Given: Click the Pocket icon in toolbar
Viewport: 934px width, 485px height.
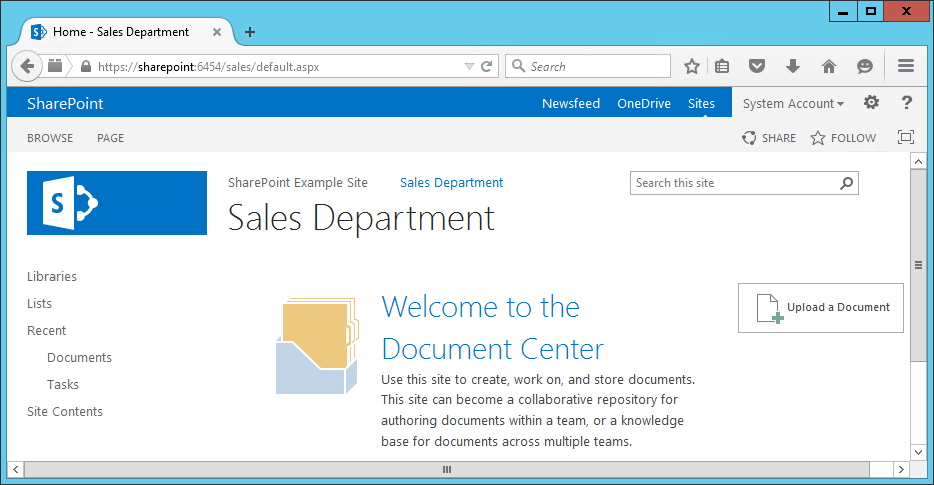Looking at the screenshot, I should click(x=756, y=66).
